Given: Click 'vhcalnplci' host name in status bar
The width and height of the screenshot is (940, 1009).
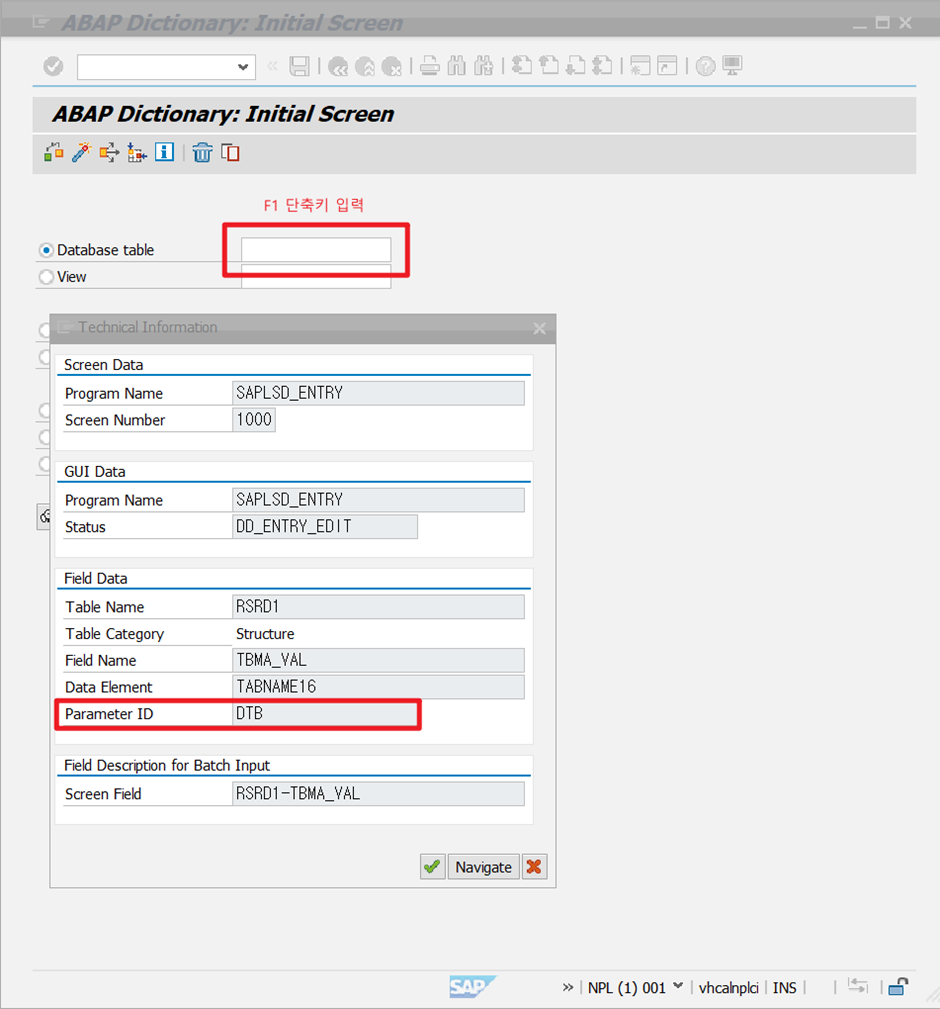Looking at the screenshot, I should 728,988.
